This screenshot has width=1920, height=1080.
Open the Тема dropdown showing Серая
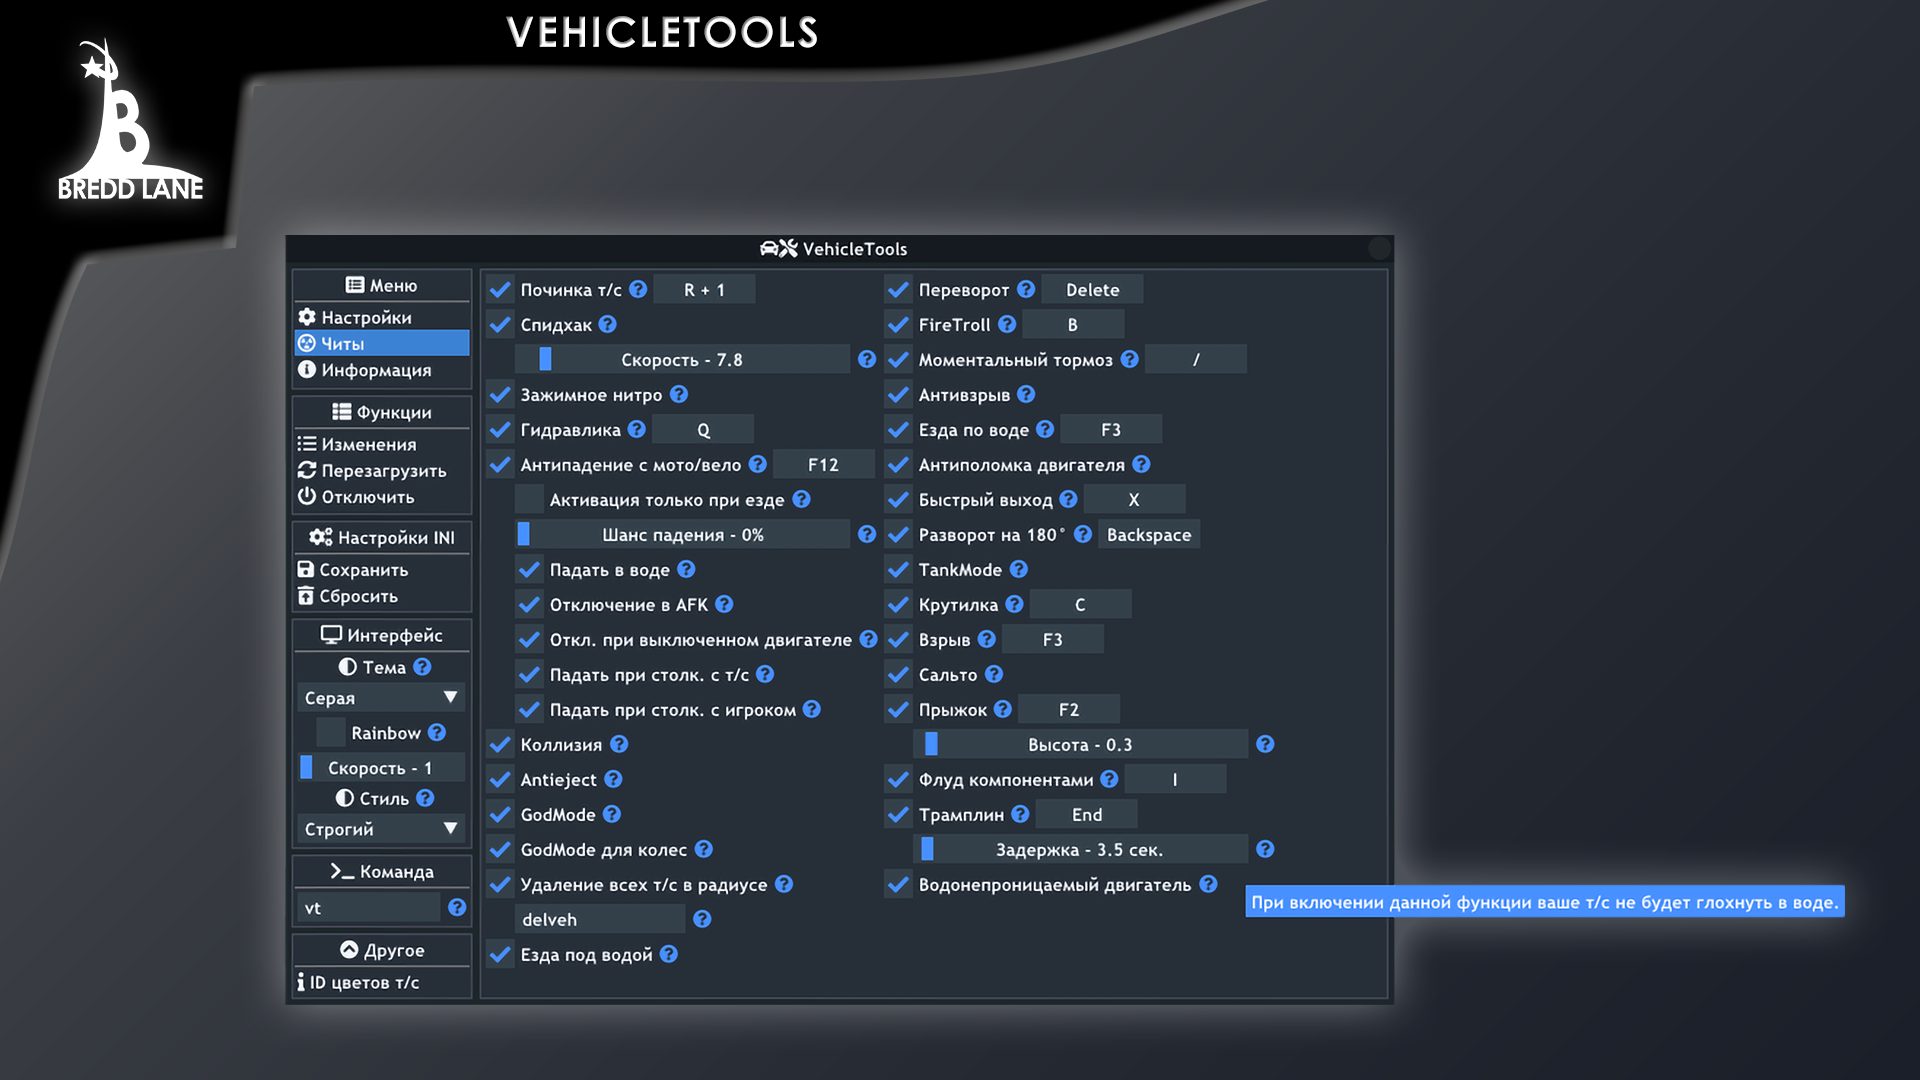click(381, 698)
